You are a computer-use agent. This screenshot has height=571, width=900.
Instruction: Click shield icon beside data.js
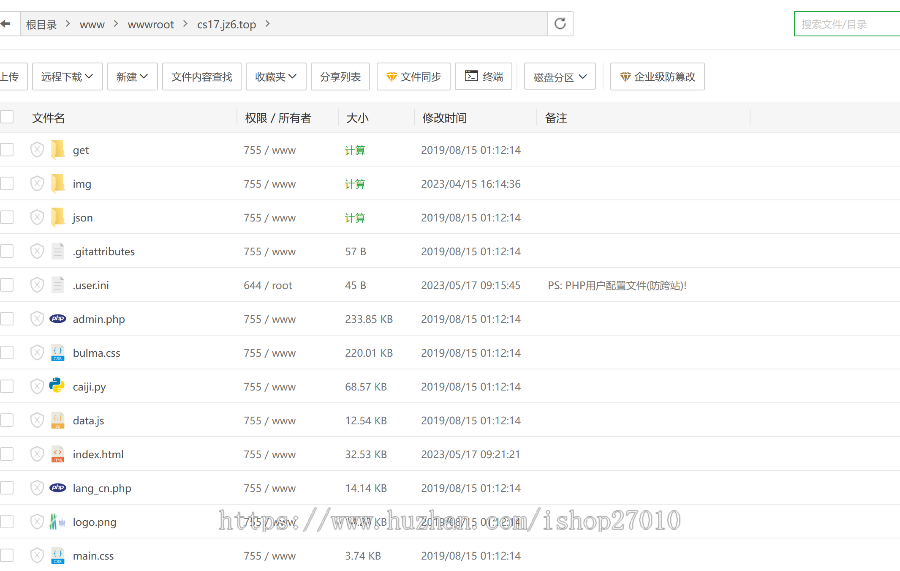pos(37,421)
